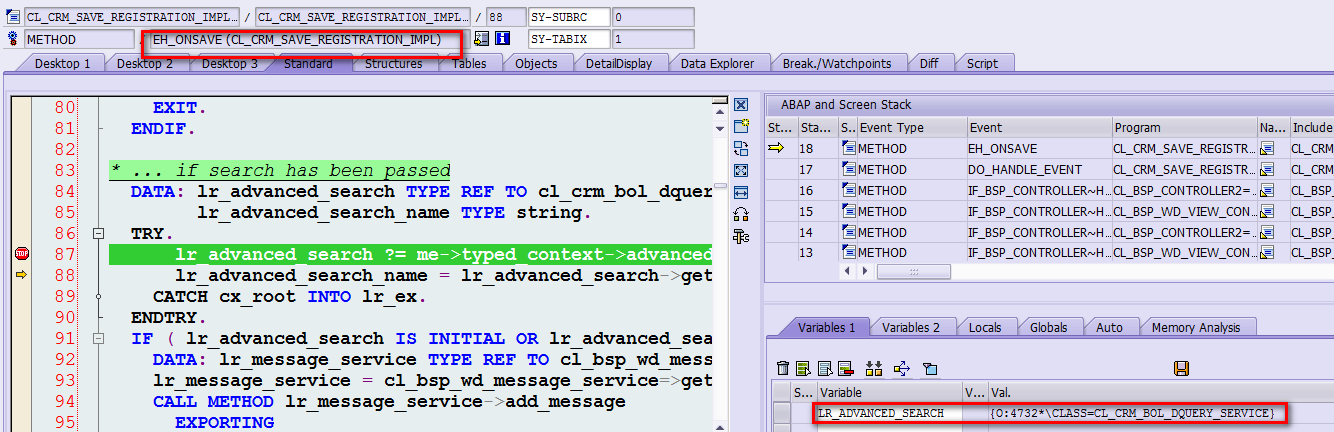Click the New Tool icon in the side strip
Screen dimensions: 1334x432
741,127
